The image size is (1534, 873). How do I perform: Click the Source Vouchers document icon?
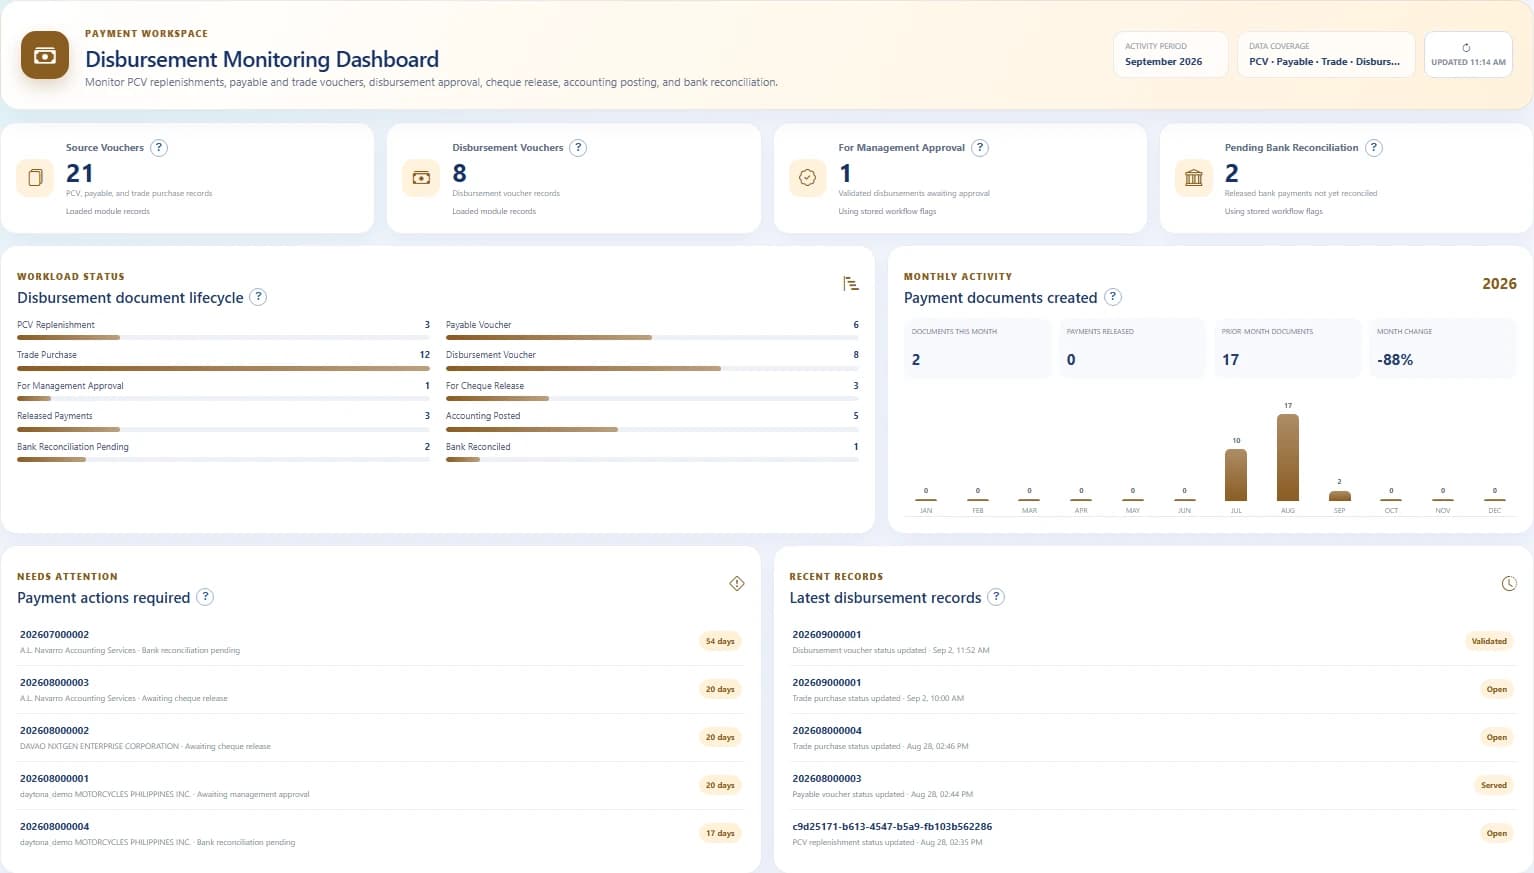35,178
